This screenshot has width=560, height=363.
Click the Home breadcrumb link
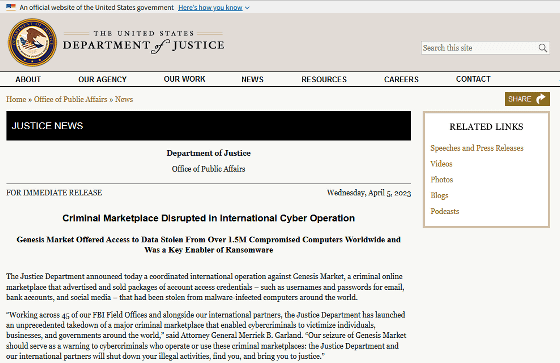coord(16,99)
